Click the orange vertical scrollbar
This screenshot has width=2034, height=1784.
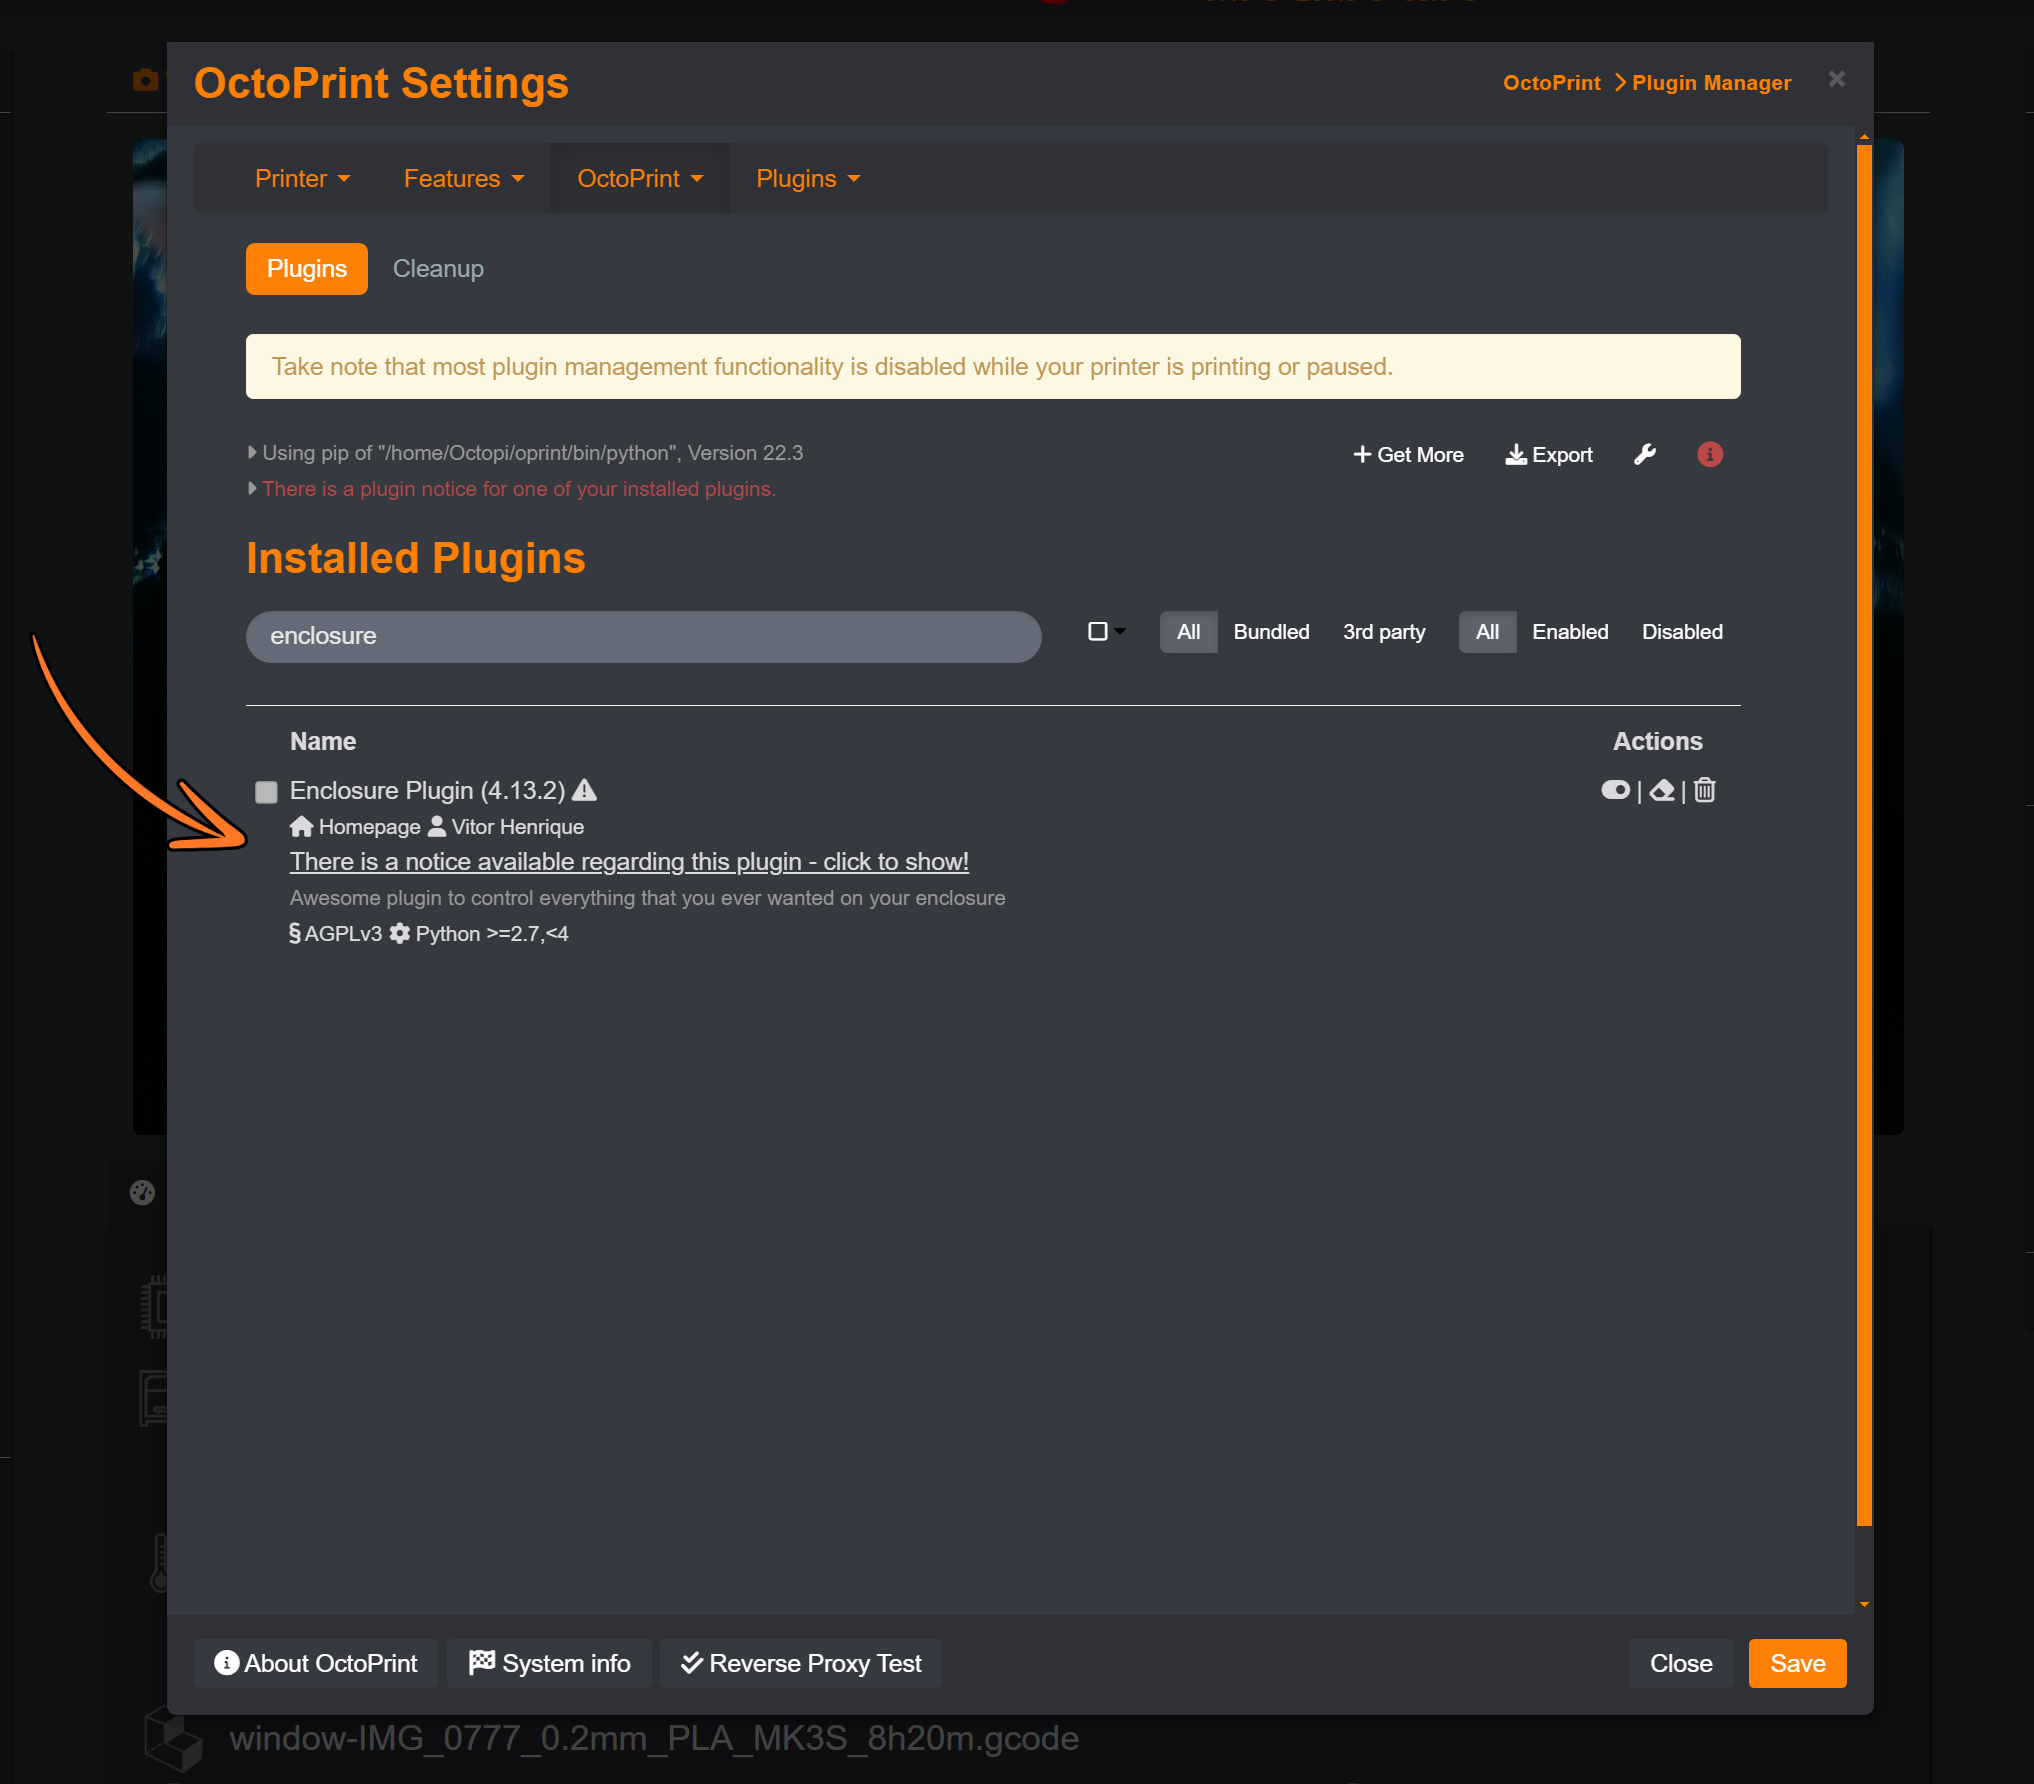click(1864, 835)
